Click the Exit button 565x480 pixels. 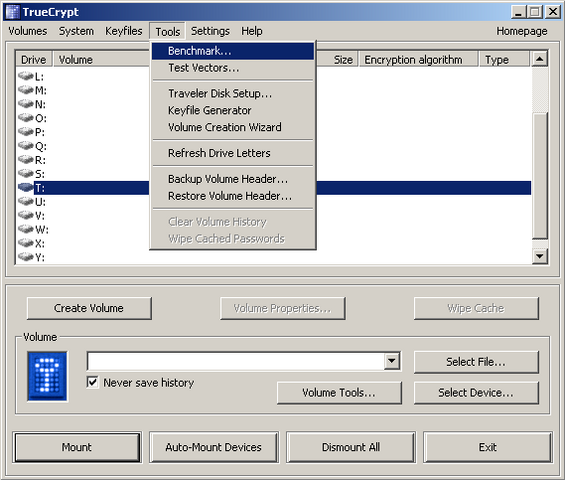pos(488,447)
